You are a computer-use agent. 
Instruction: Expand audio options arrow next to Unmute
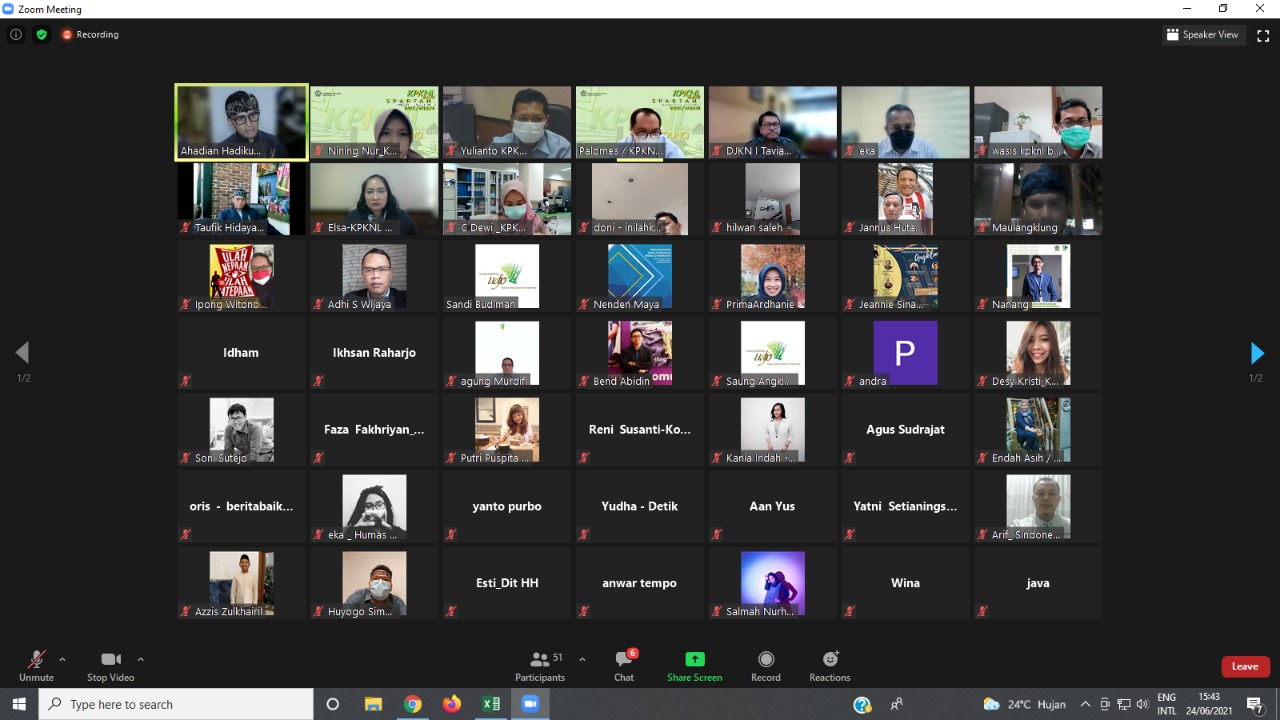pyautogui.click(x=62, y=659)
